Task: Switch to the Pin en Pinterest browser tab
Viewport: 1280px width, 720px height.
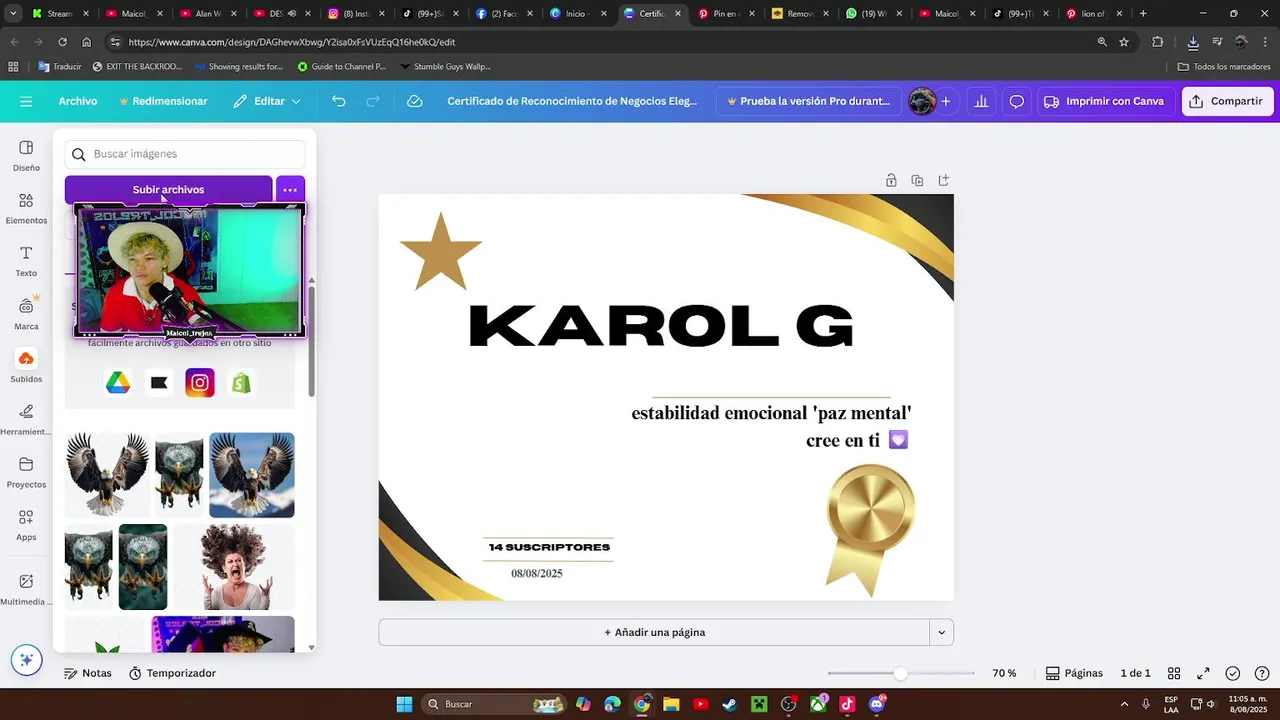Action: tap(727, 14)
